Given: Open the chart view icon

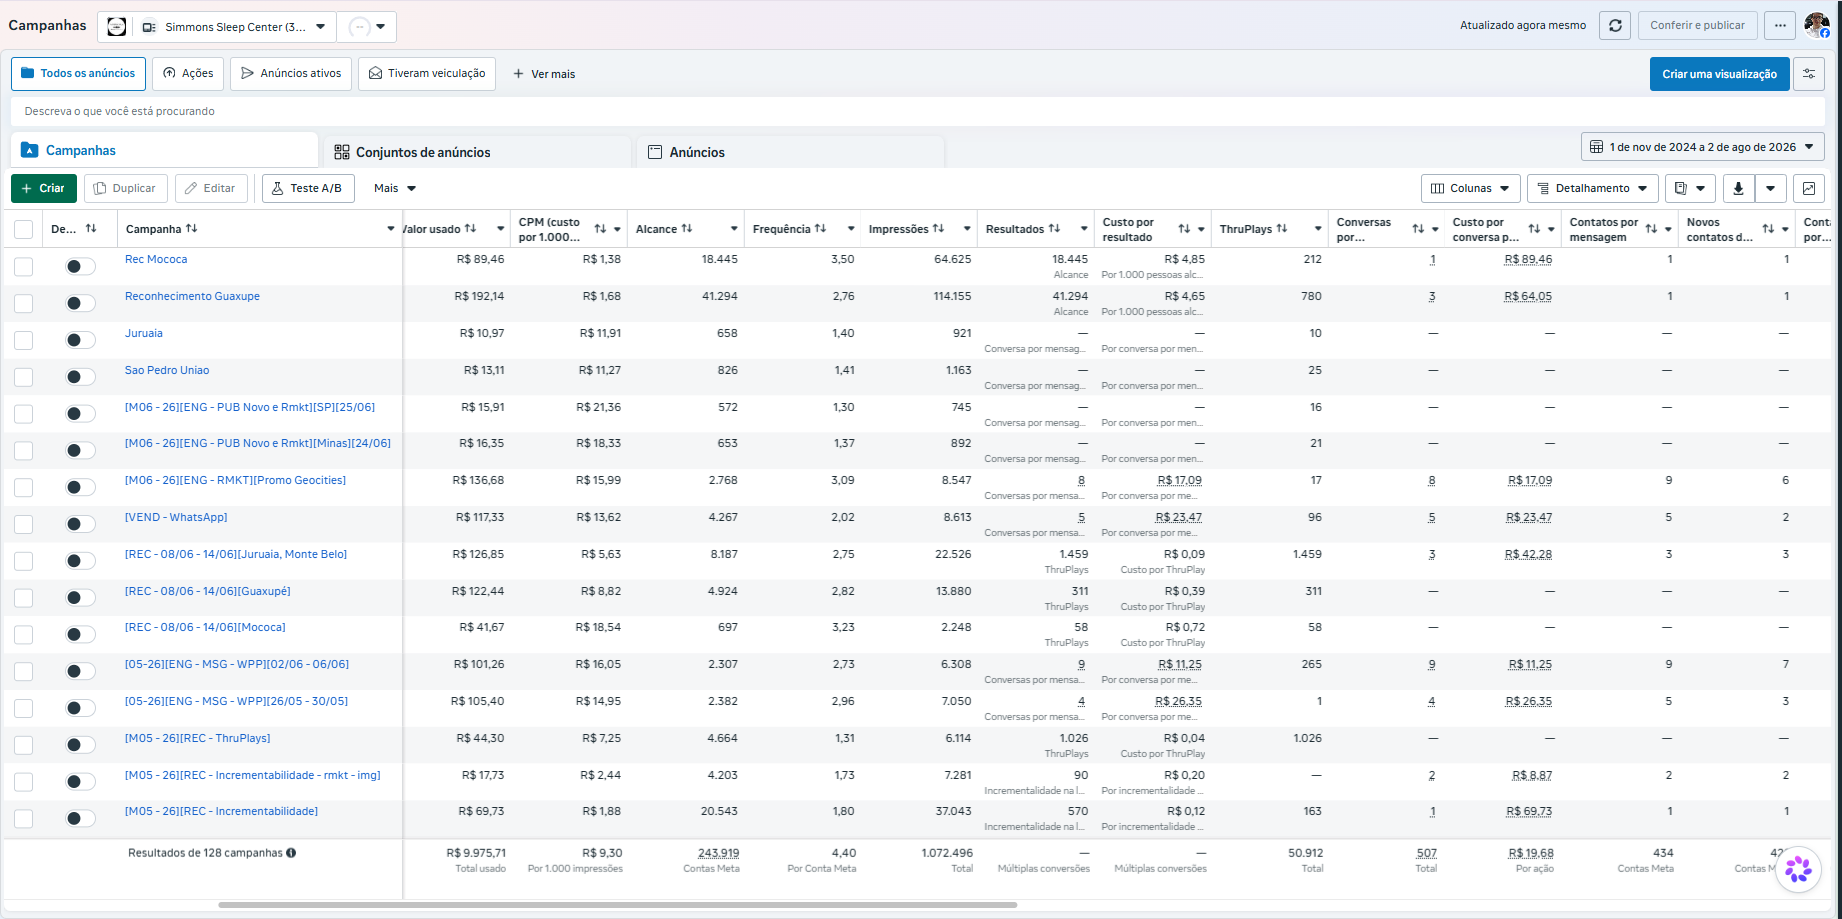Looking at the screenshot, I should 1809,188.
